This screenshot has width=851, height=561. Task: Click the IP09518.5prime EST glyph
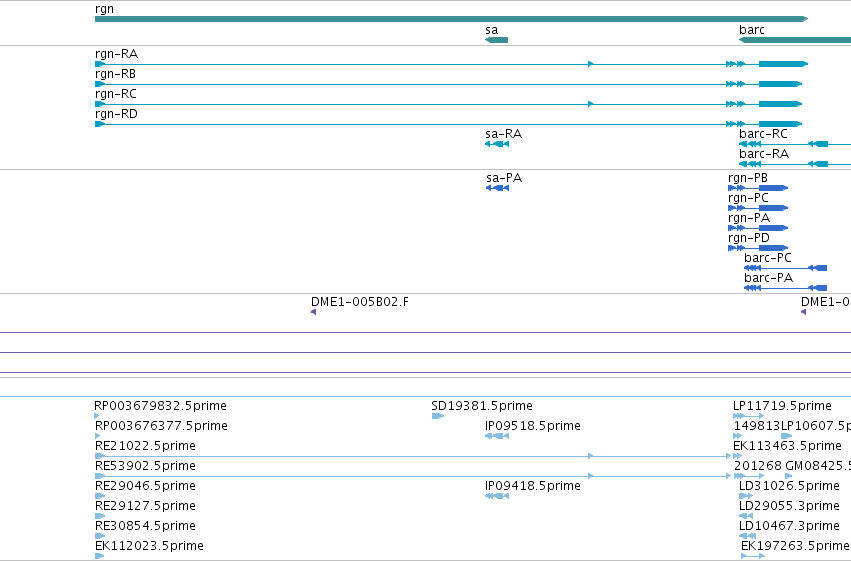point(497,436)
